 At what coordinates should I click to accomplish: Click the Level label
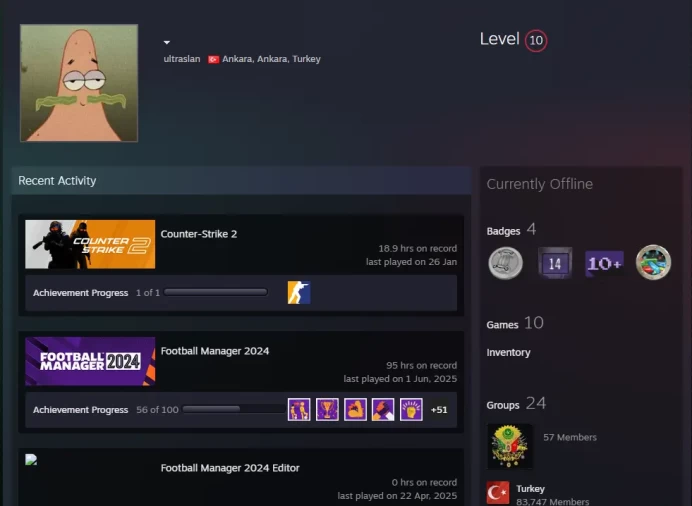pyautogui.click(x=500, y=39)
